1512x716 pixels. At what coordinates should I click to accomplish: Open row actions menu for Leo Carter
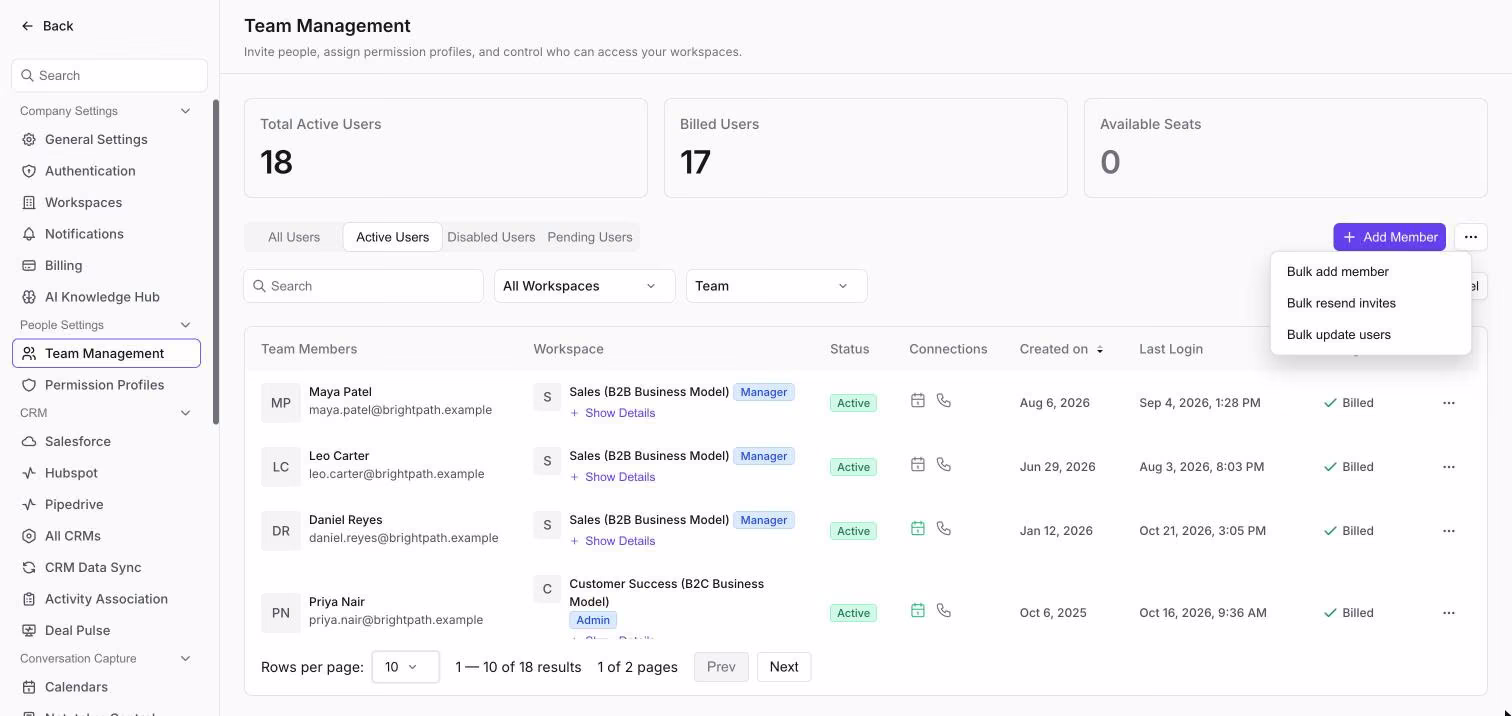(1448, 467)
